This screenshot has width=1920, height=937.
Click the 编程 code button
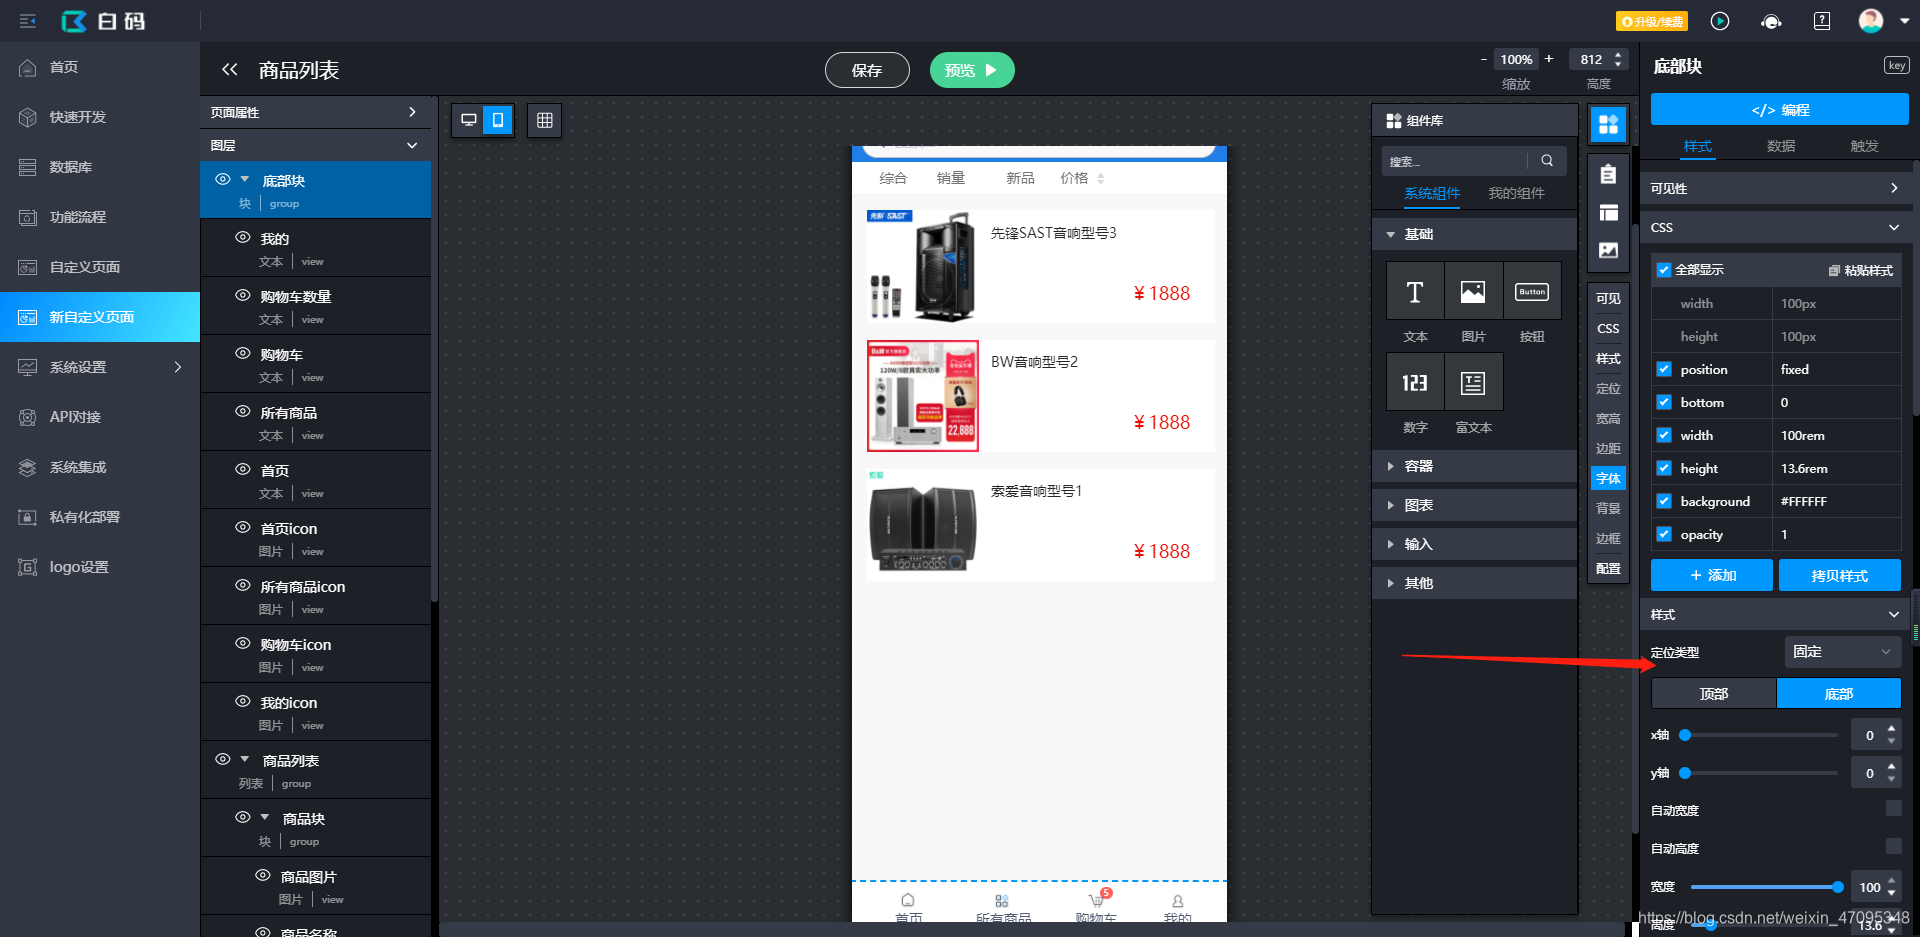(x=1779, y=109)
